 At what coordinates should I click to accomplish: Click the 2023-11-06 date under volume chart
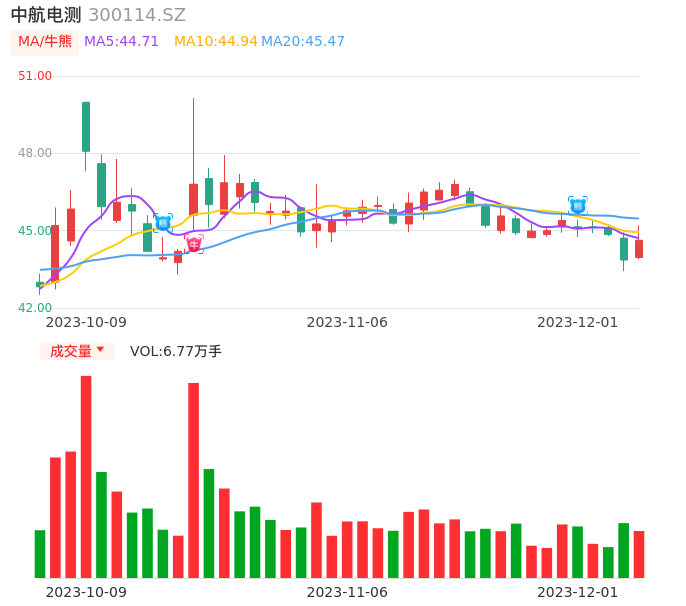pyautogui.click(x=347, y=592)
